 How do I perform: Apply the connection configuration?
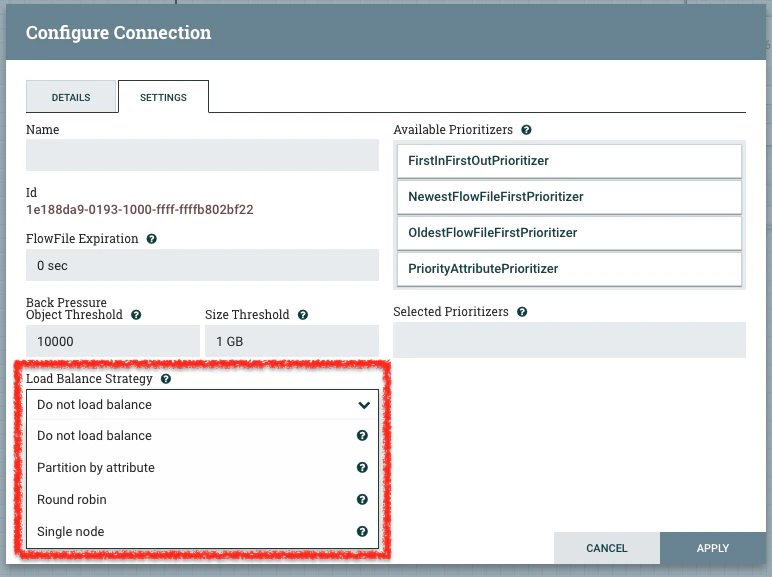point(712,548)
